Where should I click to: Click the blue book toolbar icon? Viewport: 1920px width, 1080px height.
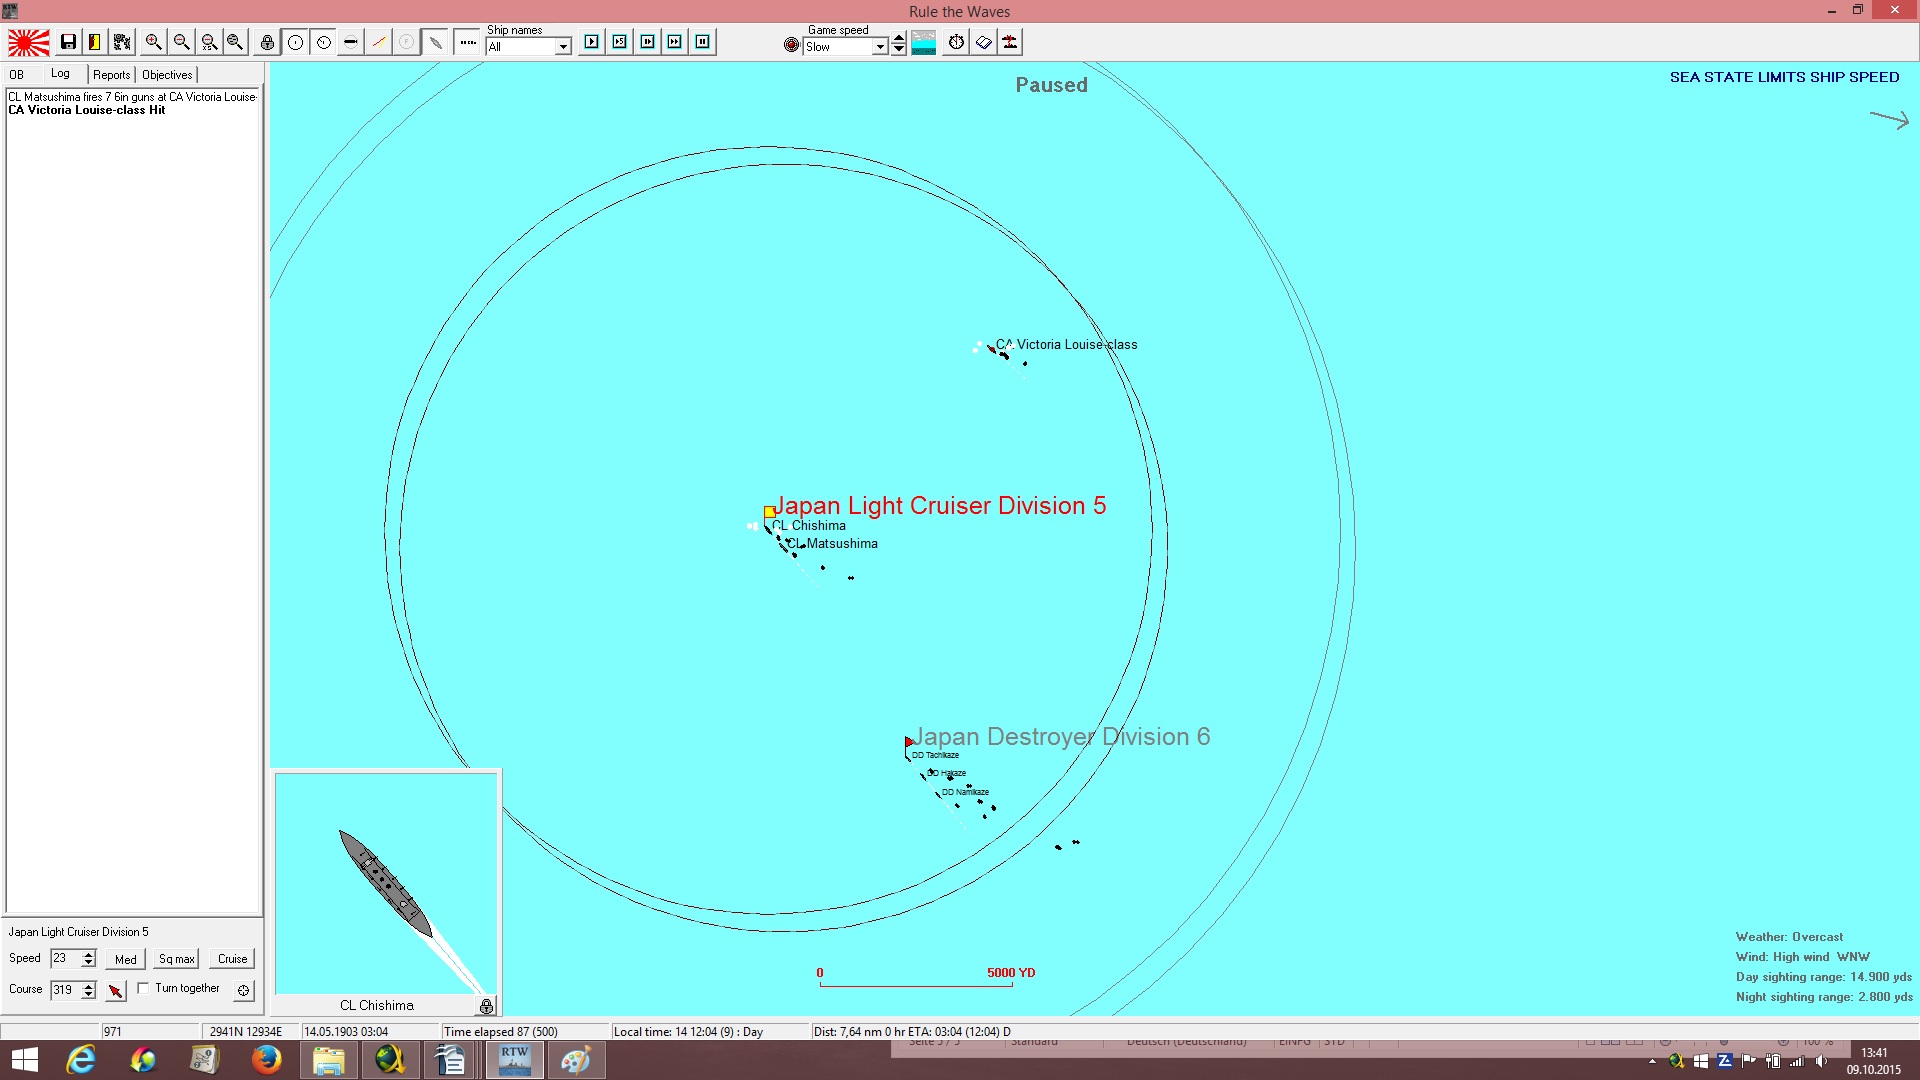point(984,42)
